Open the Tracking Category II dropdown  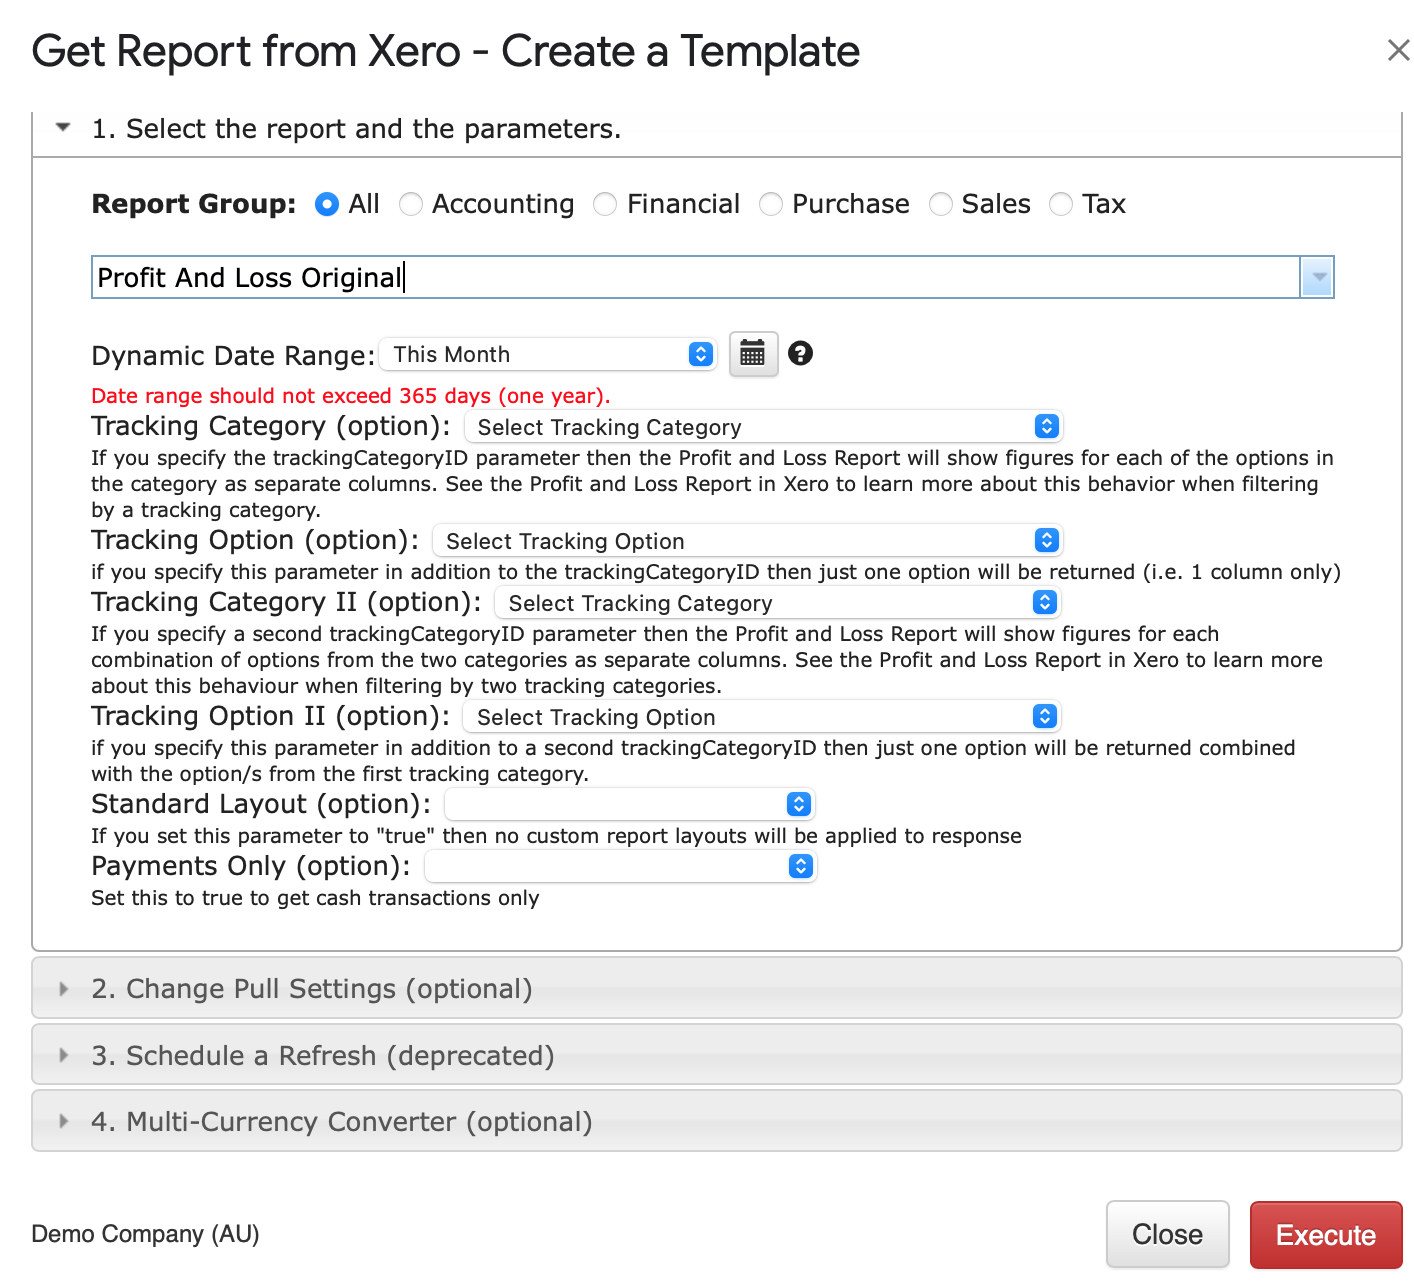tap(777, 603)
